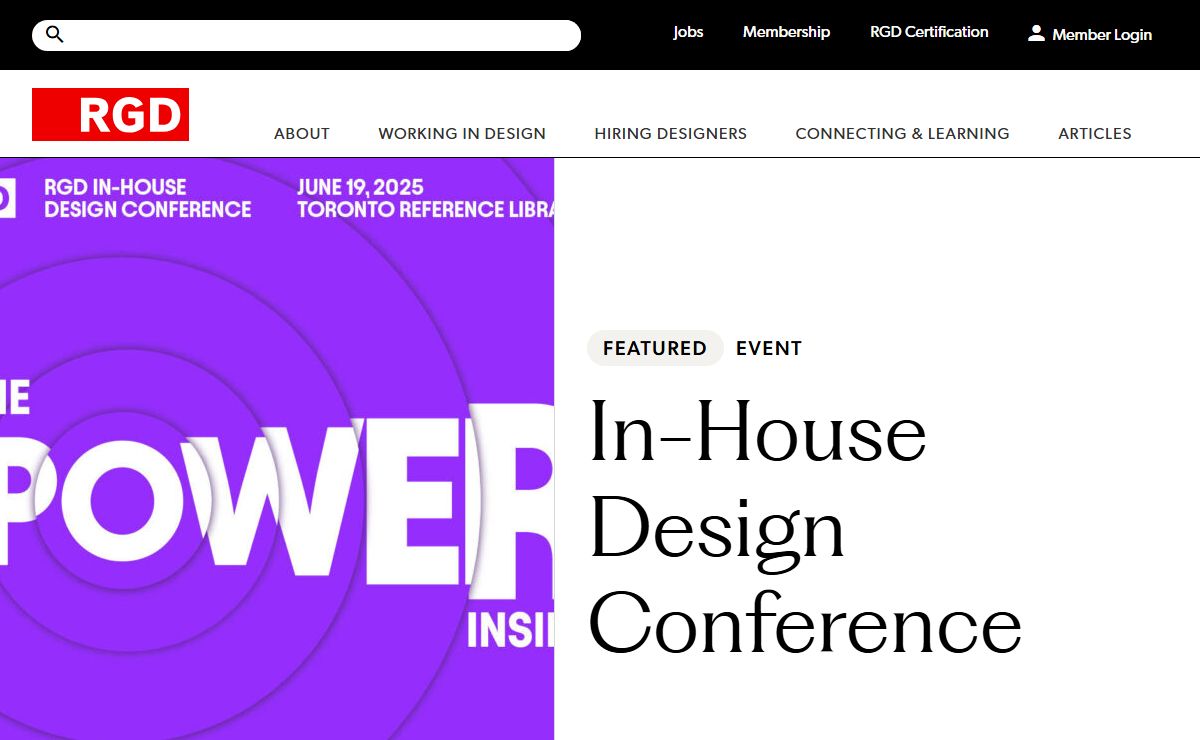Focus the search input field

point(306,35)
